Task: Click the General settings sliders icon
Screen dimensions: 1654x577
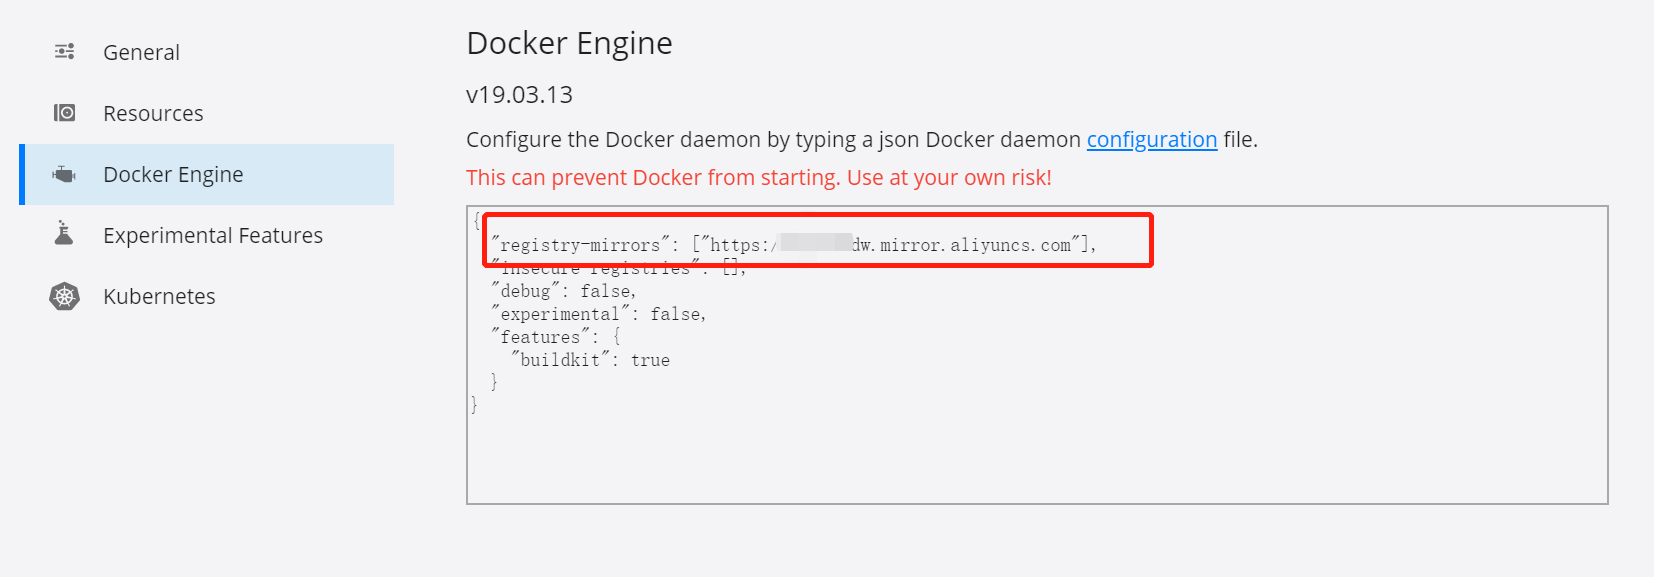Action: 65,52
